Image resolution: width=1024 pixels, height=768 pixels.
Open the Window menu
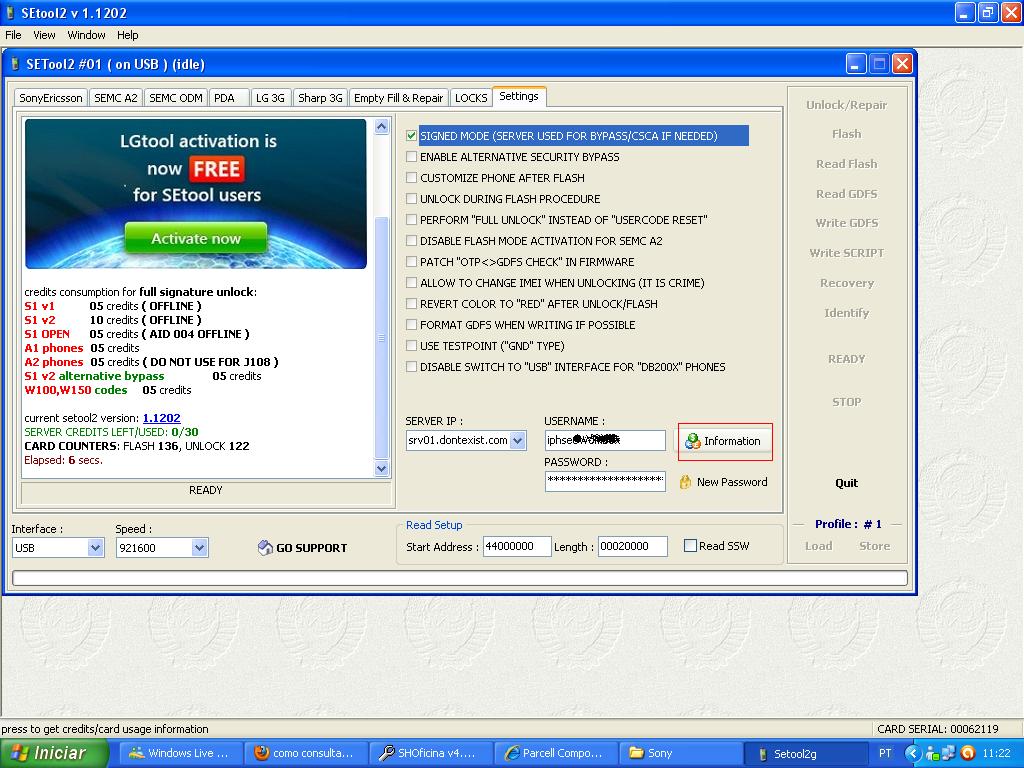(x=86, y=35)
